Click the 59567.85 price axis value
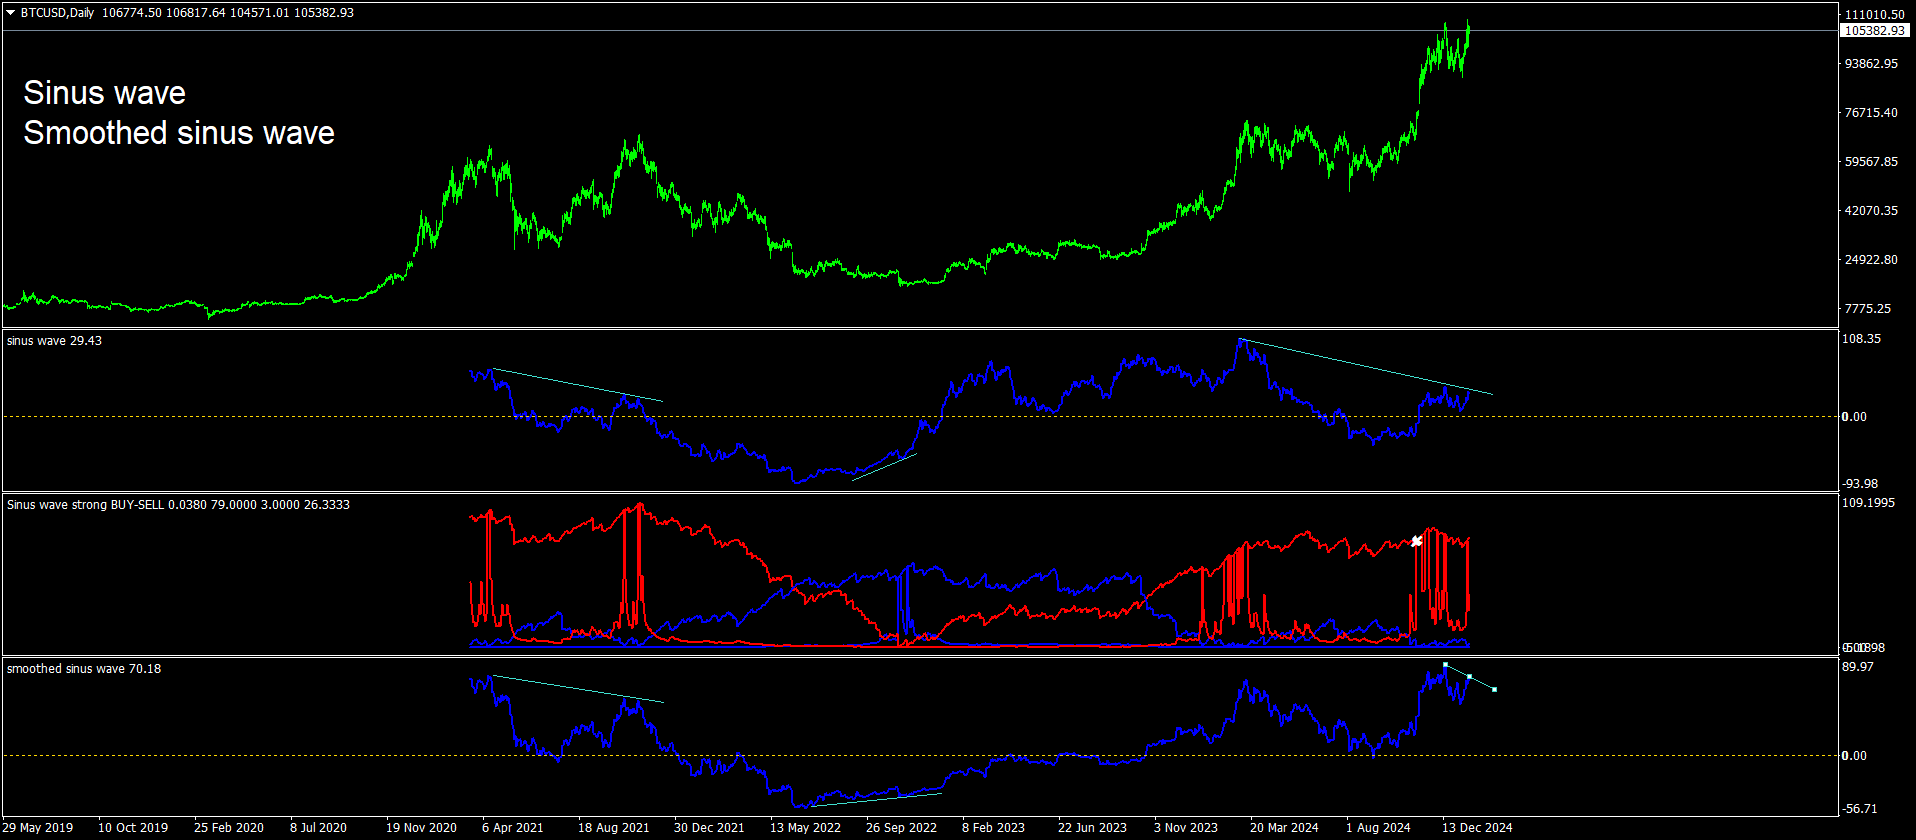Viewport: 1916px width, 840px height. [1871, 162]
